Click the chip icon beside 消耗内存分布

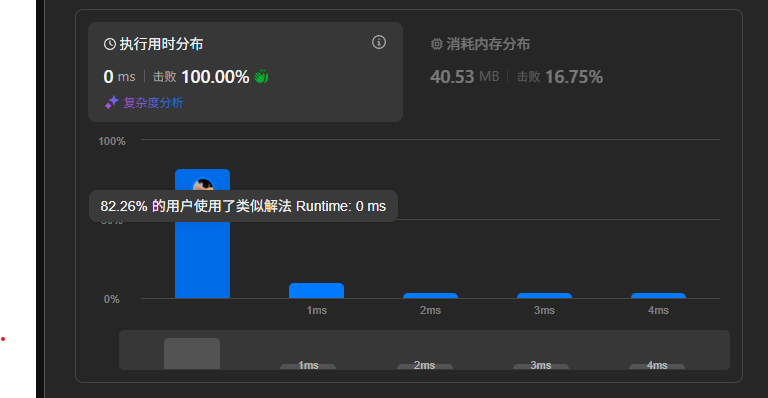[436, 44]
